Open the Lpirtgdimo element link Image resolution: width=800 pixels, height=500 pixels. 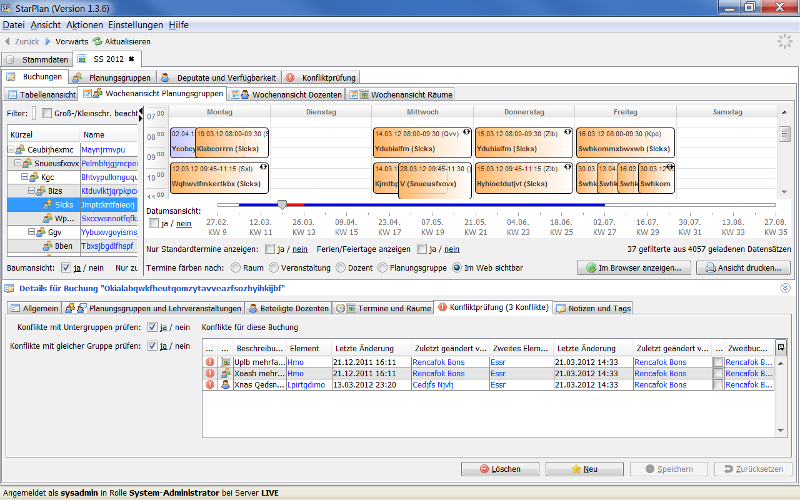[x=306, y=385]
